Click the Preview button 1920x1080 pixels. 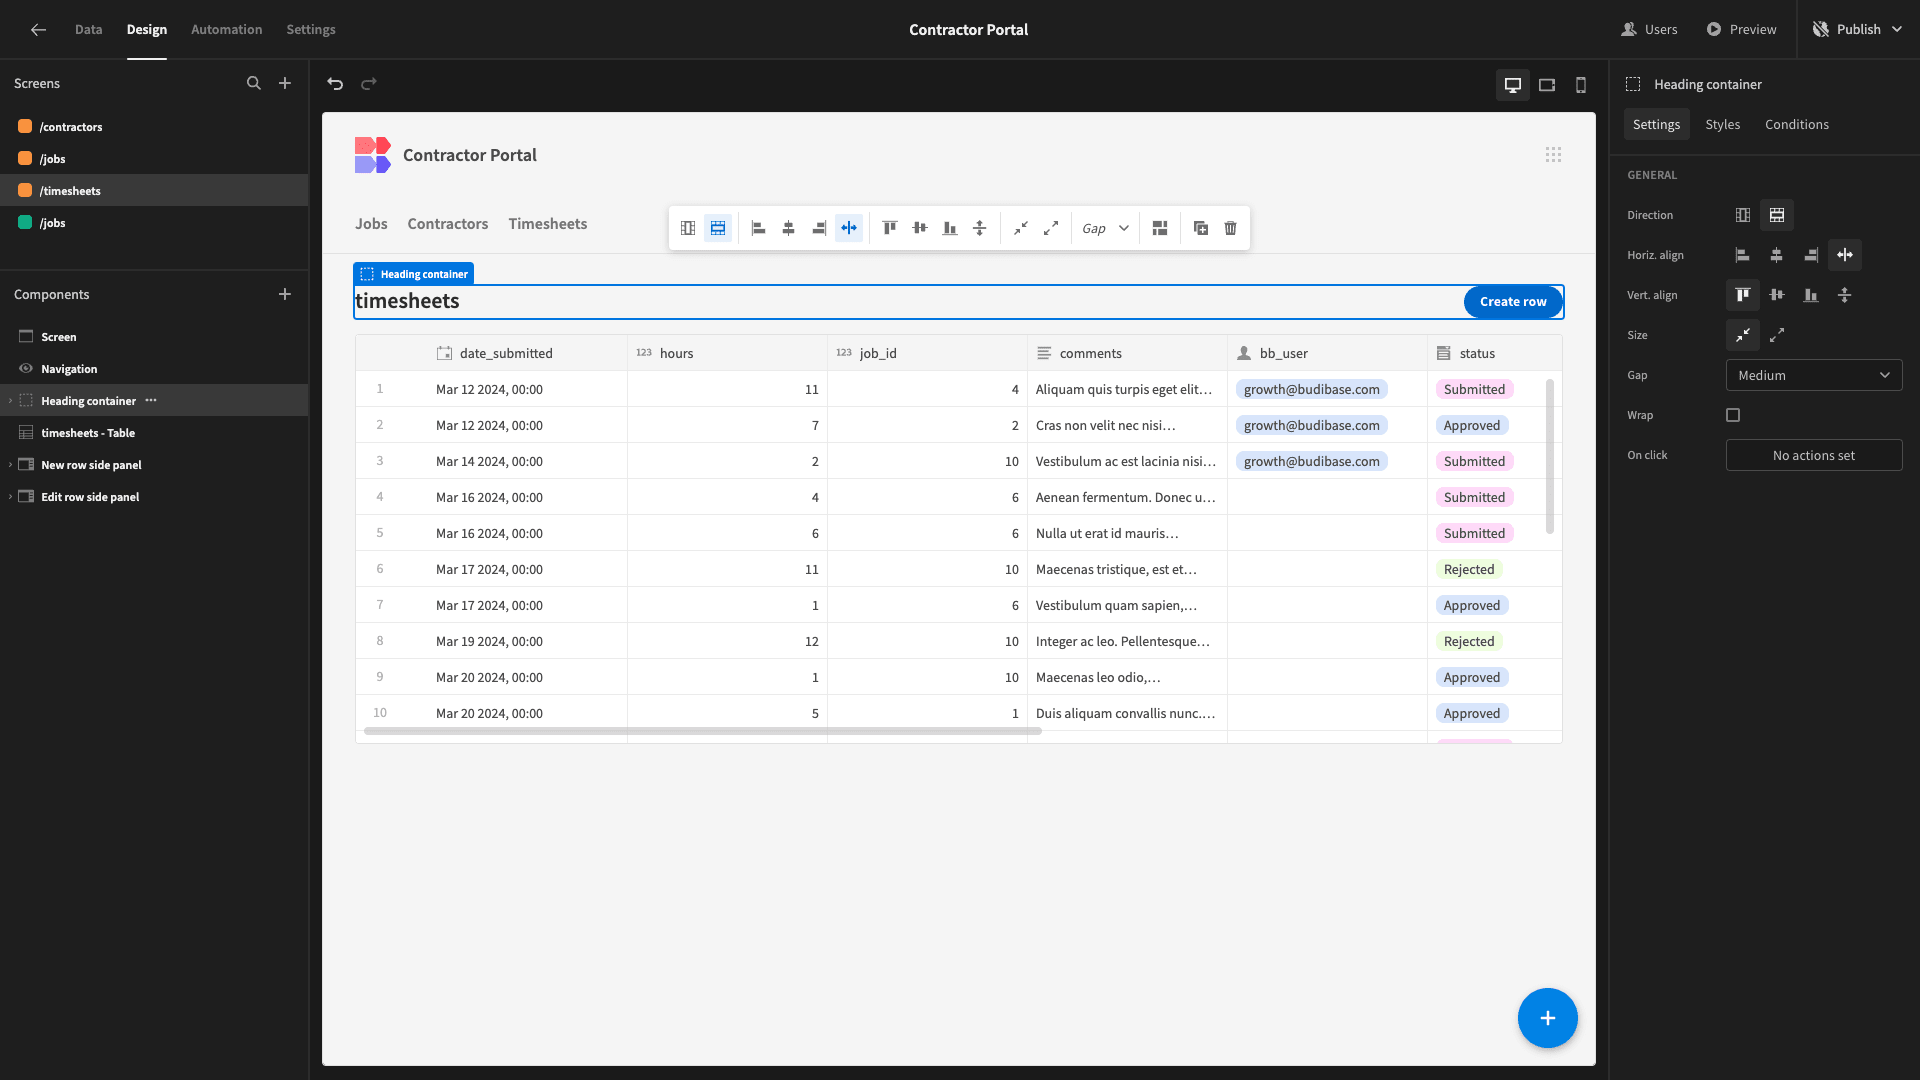(1741, 30)
